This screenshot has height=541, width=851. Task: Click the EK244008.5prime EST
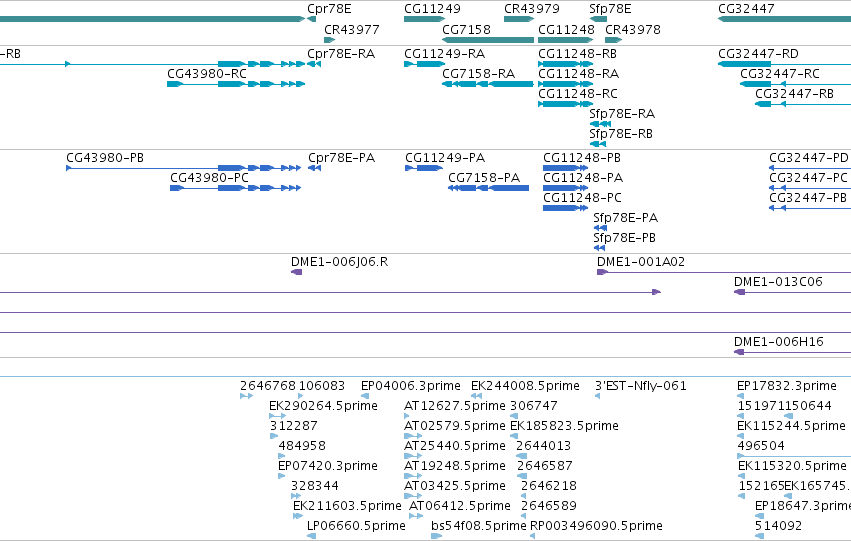point(477,396)
